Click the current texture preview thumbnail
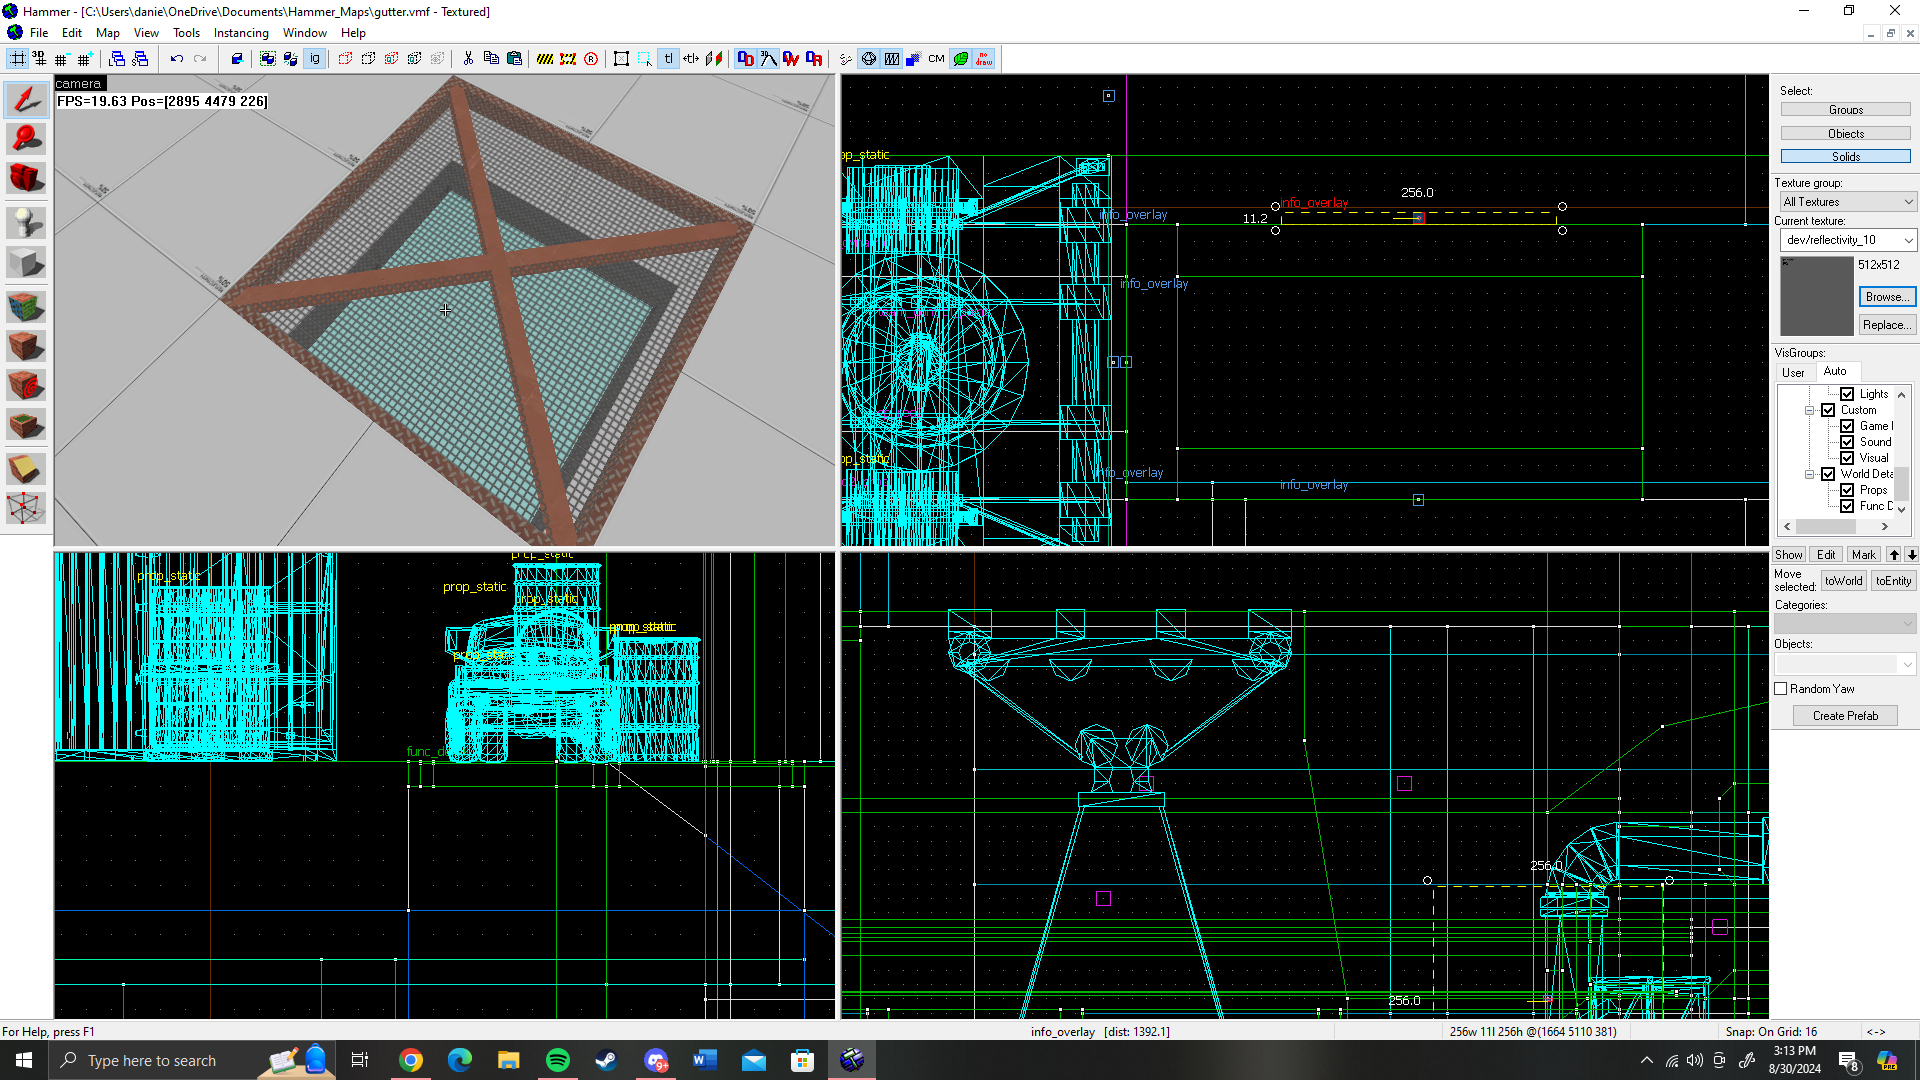 click(1817, 296)
